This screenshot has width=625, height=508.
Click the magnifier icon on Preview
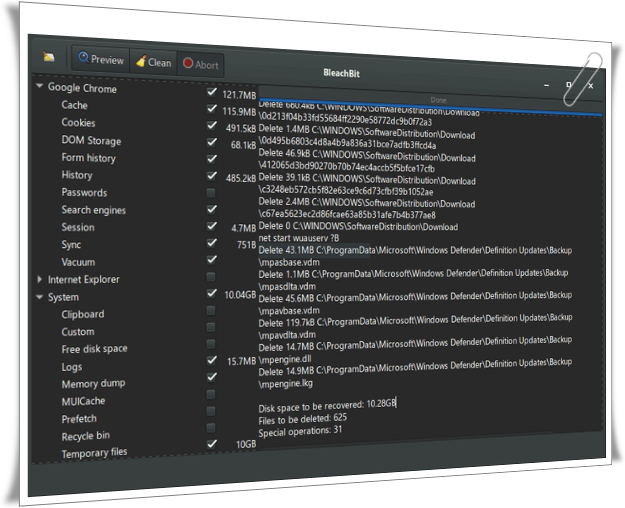coord(83,57)
